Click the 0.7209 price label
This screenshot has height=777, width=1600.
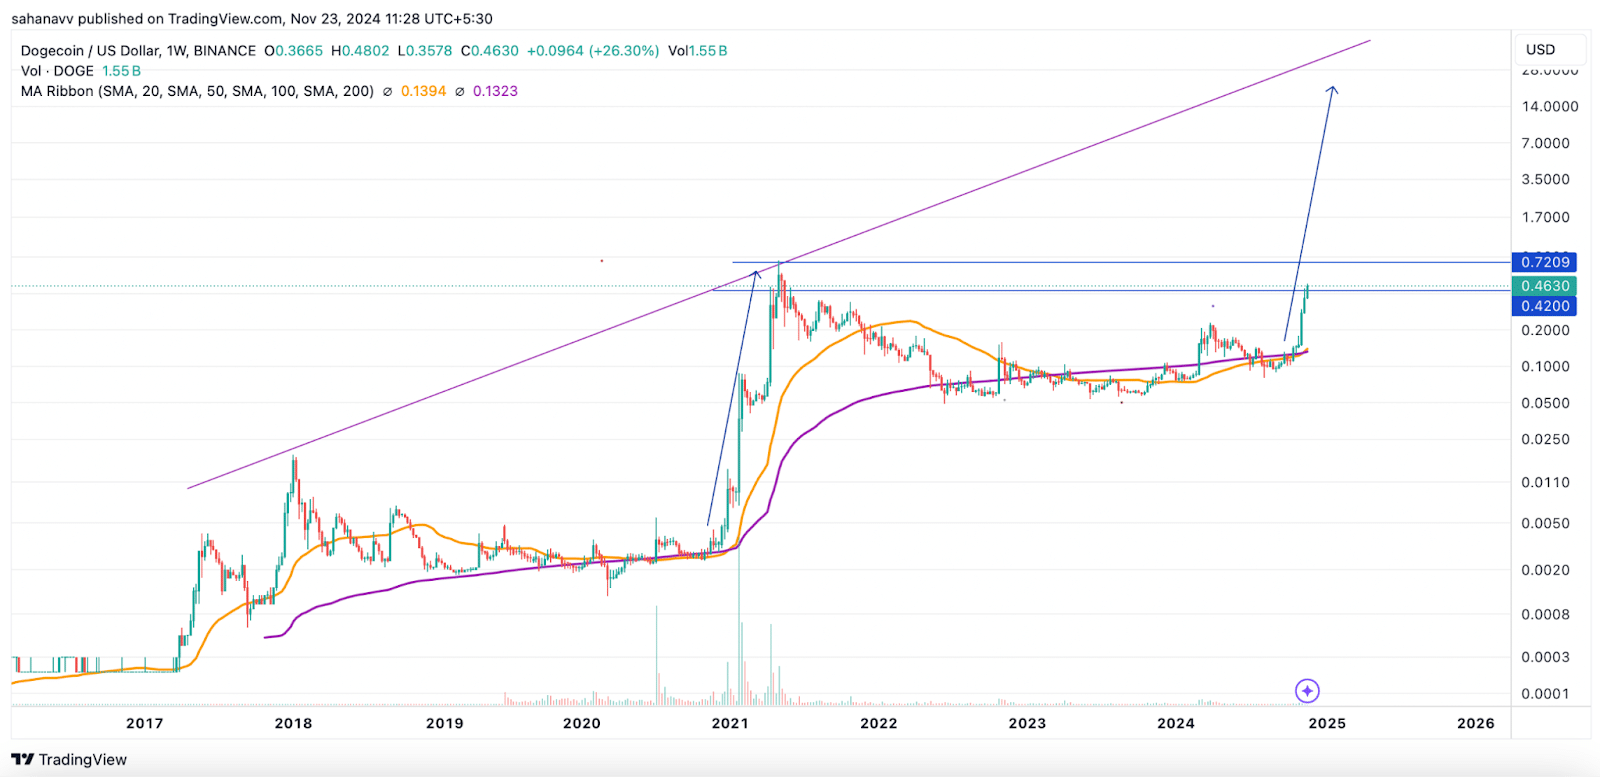pos(1545,262)
